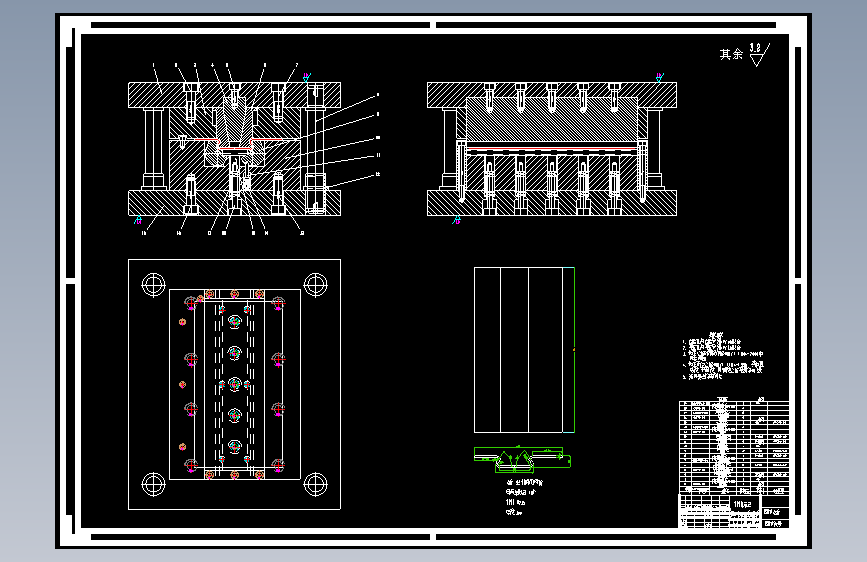
Task: Select the upper-right guide post circle in plan view
Action: [316, 285]
